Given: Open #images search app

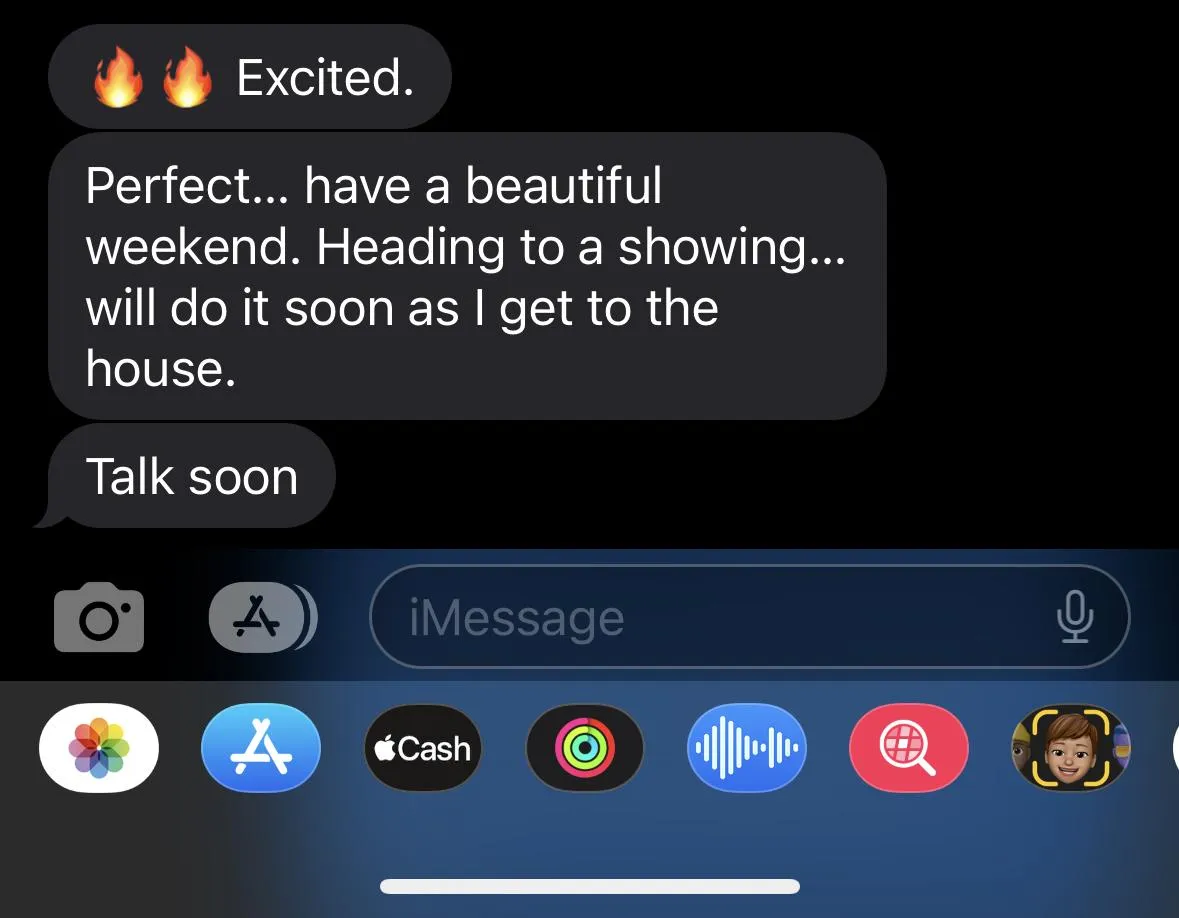Looking at the screenshot, I should (909, 747).
